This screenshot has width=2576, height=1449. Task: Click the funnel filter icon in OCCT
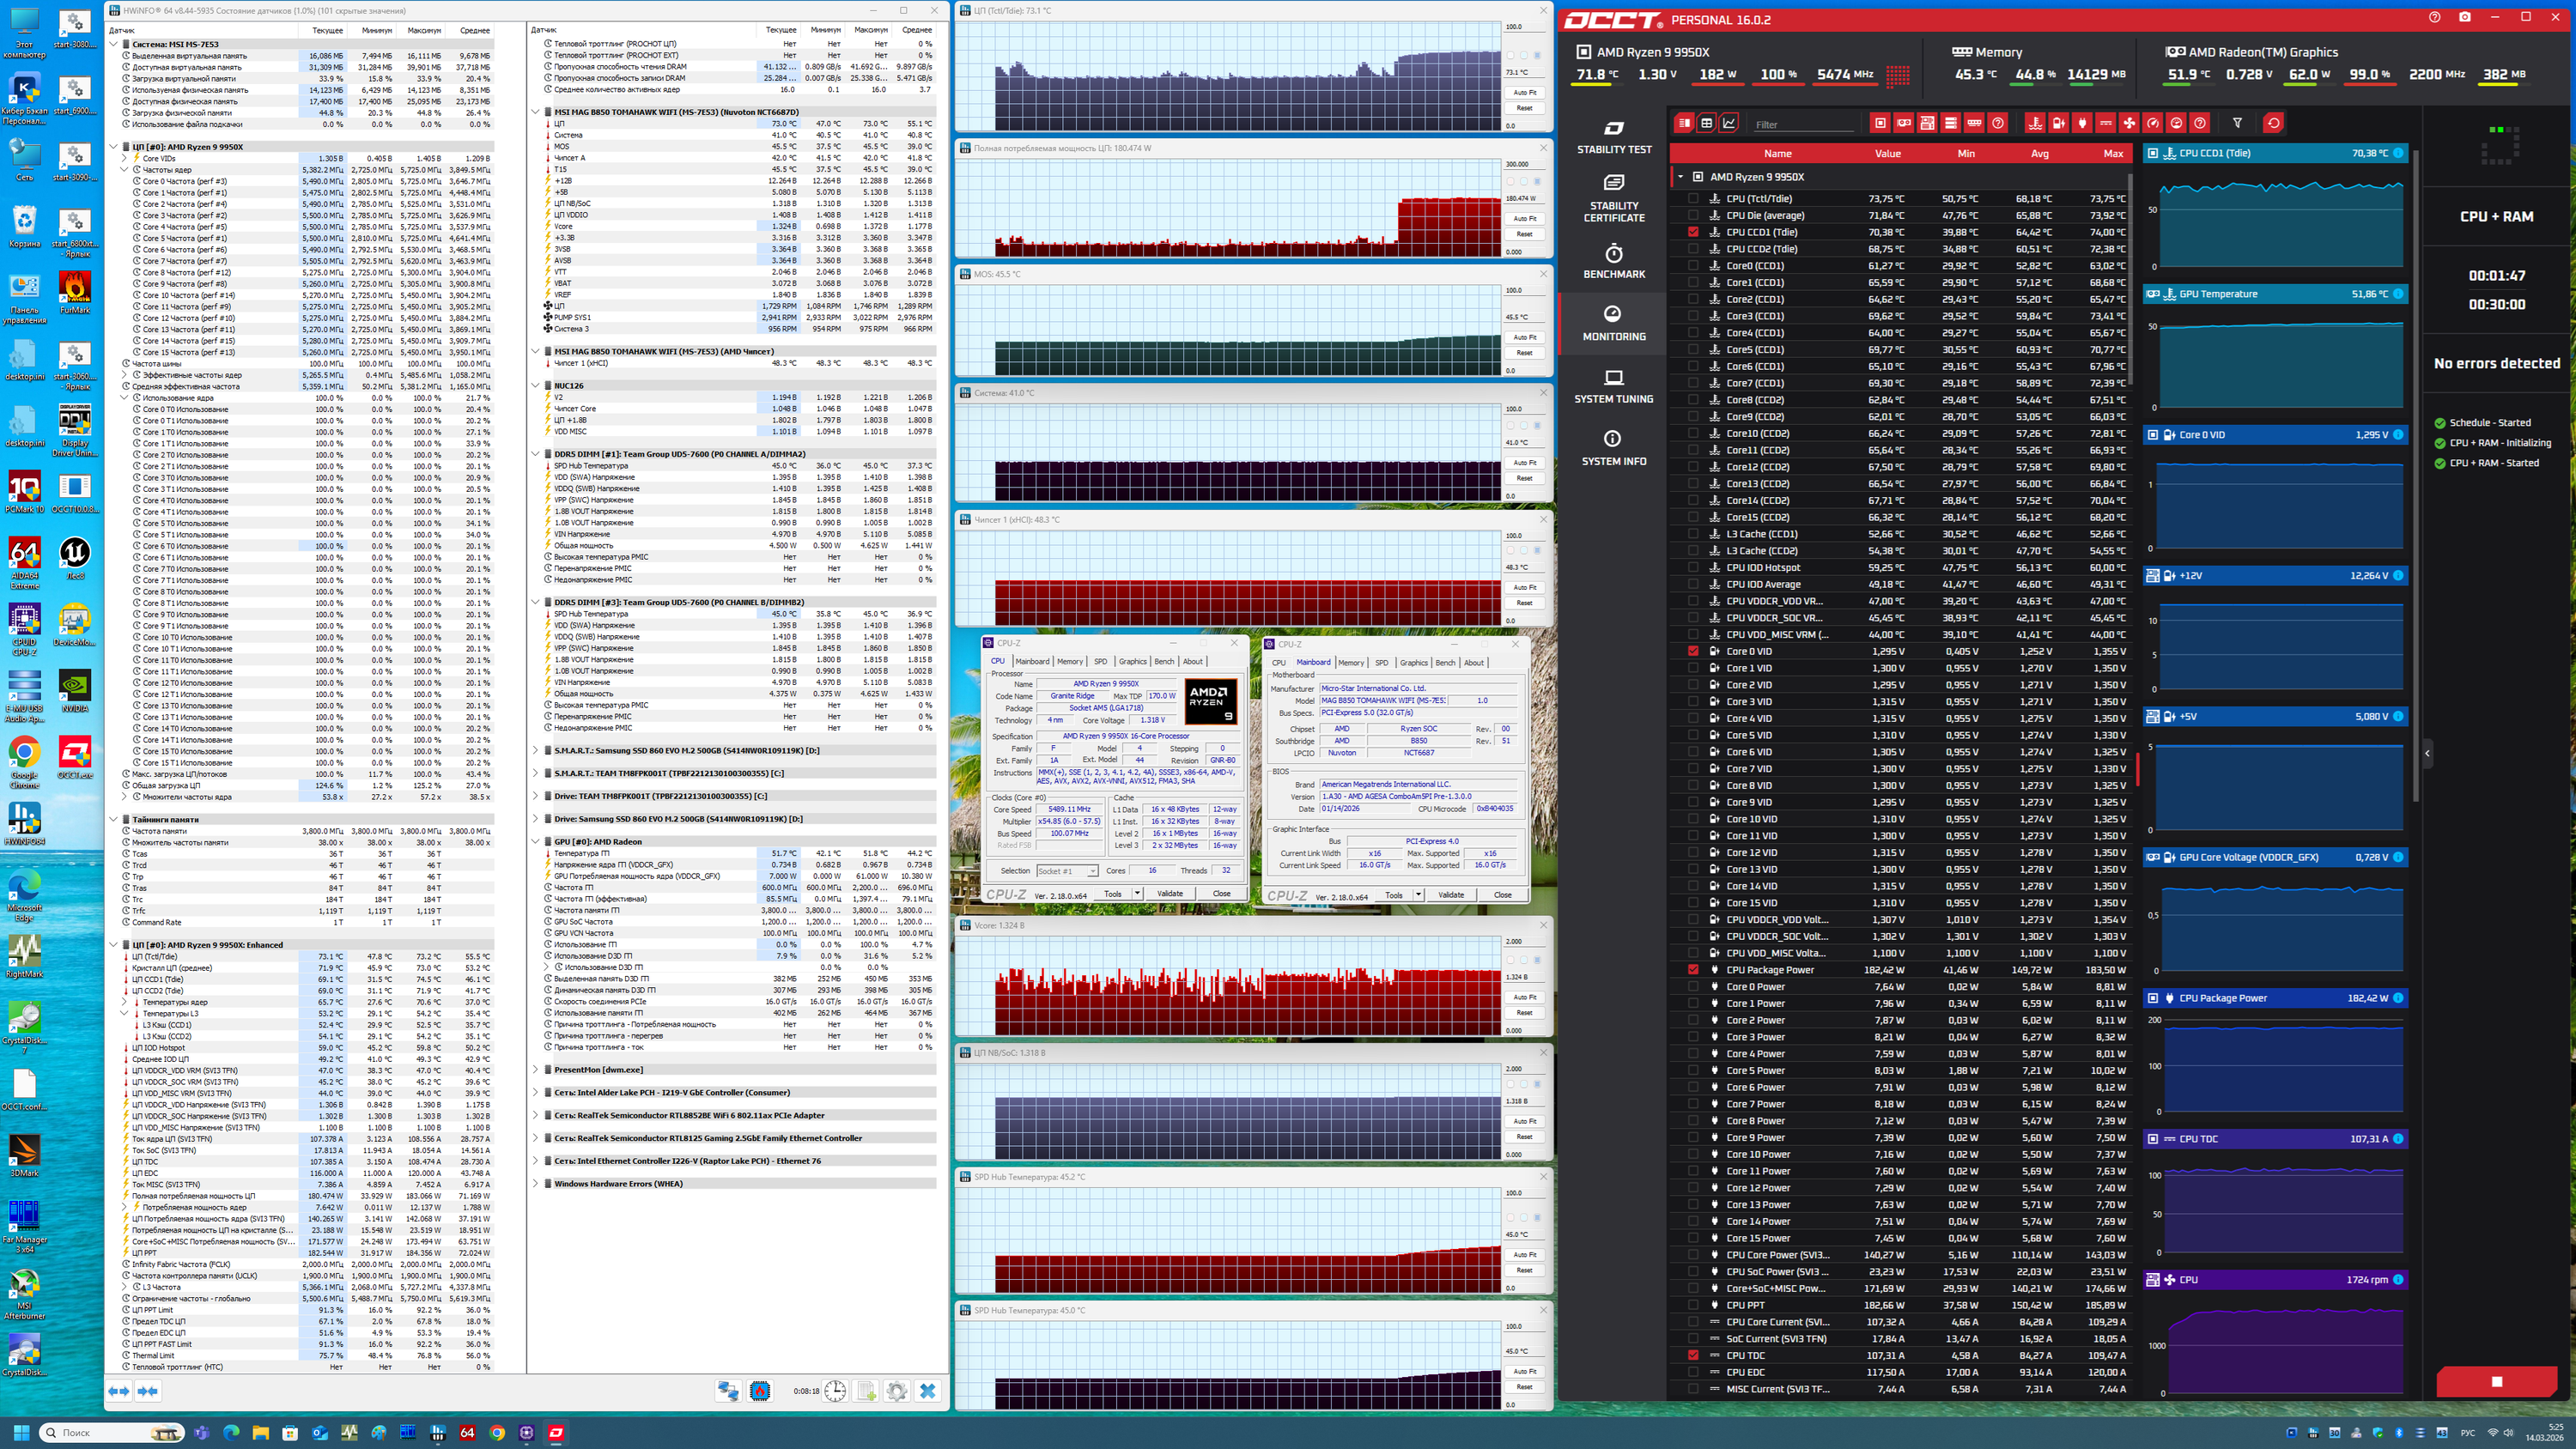[2237, 123]
